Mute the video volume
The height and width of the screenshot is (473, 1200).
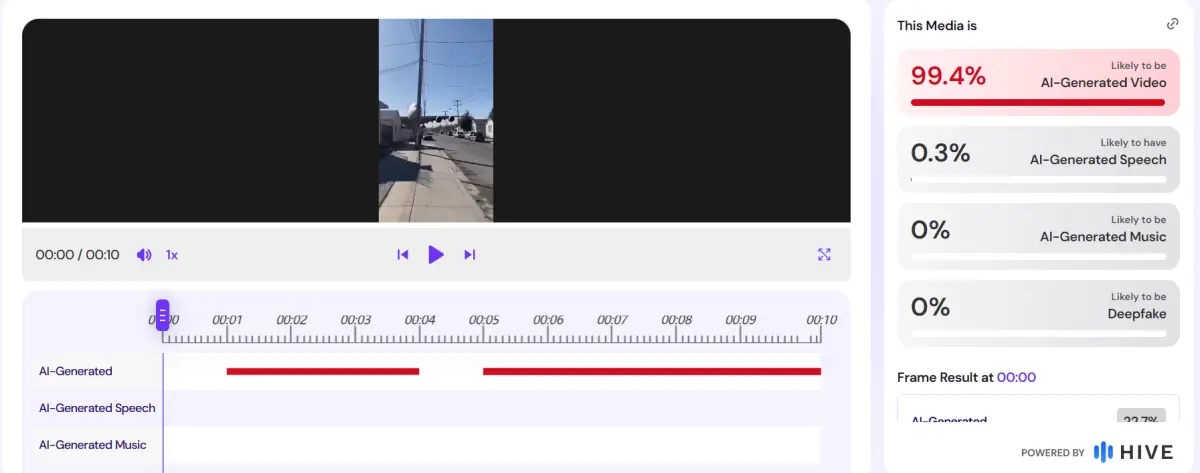coord(144,255)
